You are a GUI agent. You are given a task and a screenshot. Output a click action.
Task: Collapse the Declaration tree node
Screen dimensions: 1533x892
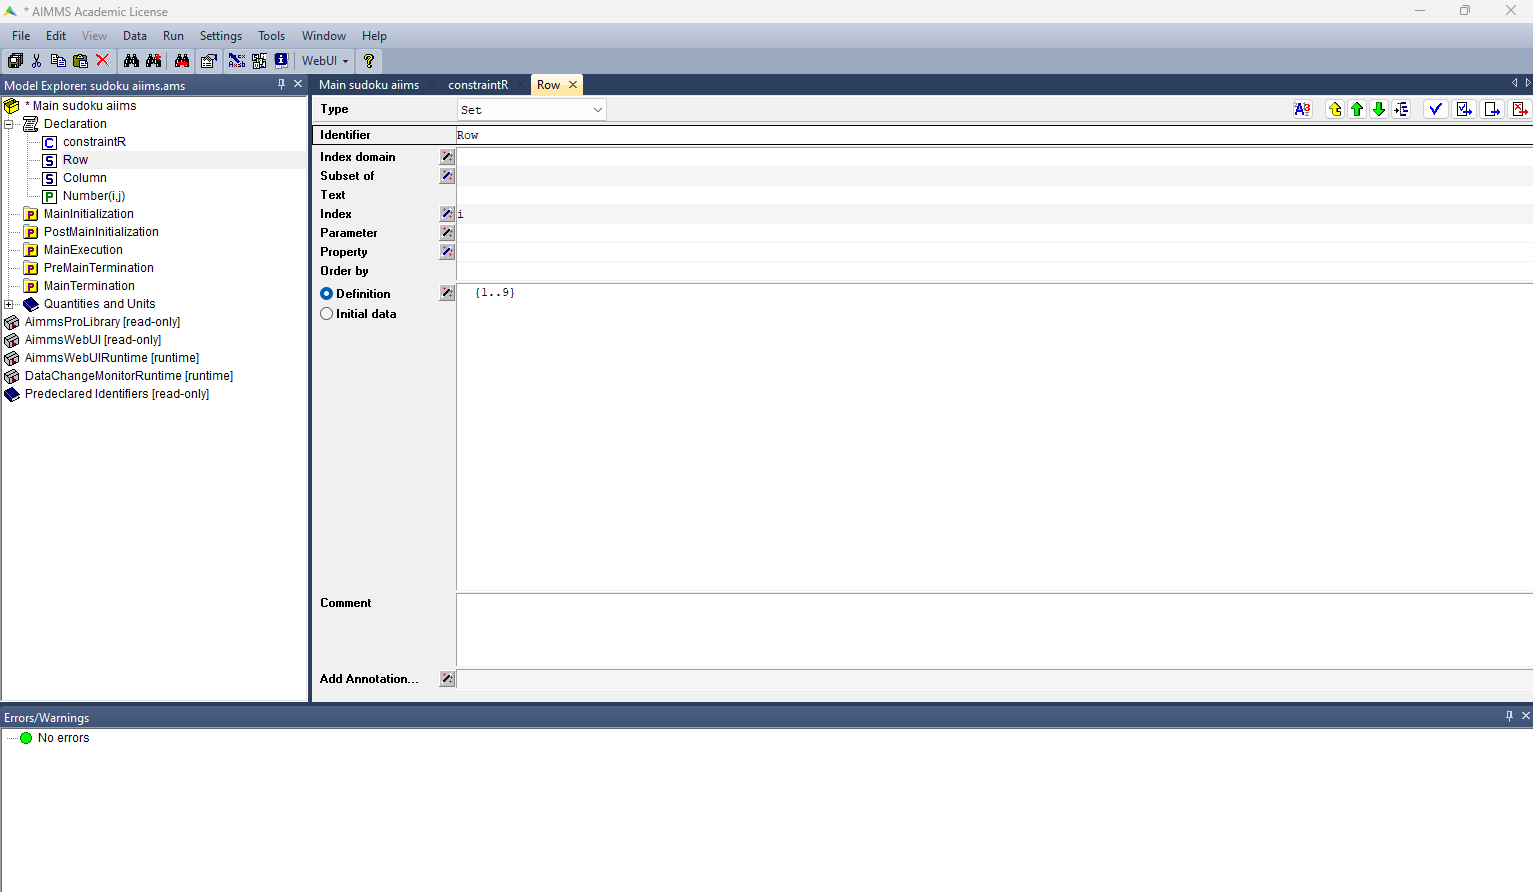click(9, 124)
